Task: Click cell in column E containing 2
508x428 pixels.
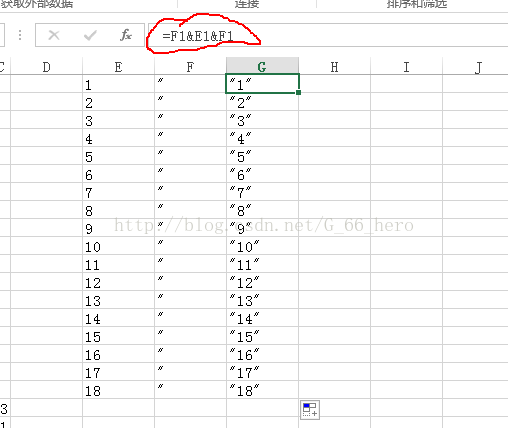Action: [x=118, y=102]
